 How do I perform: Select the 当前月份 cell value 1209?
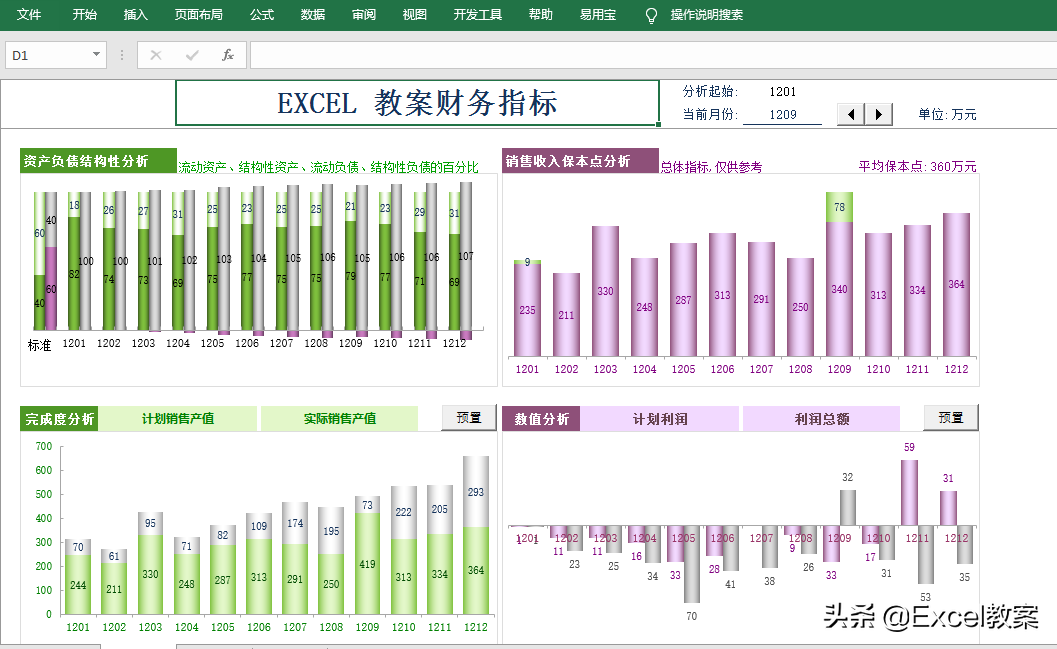(x=783, y=115)
